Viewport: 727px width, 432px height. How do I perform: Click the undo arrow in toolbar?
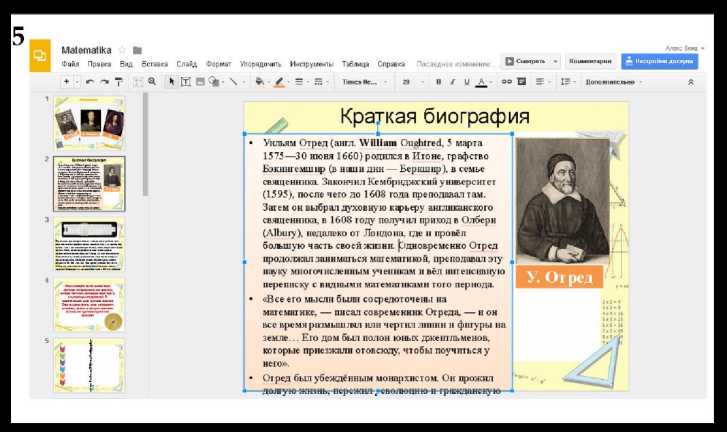tap(90, 82)
